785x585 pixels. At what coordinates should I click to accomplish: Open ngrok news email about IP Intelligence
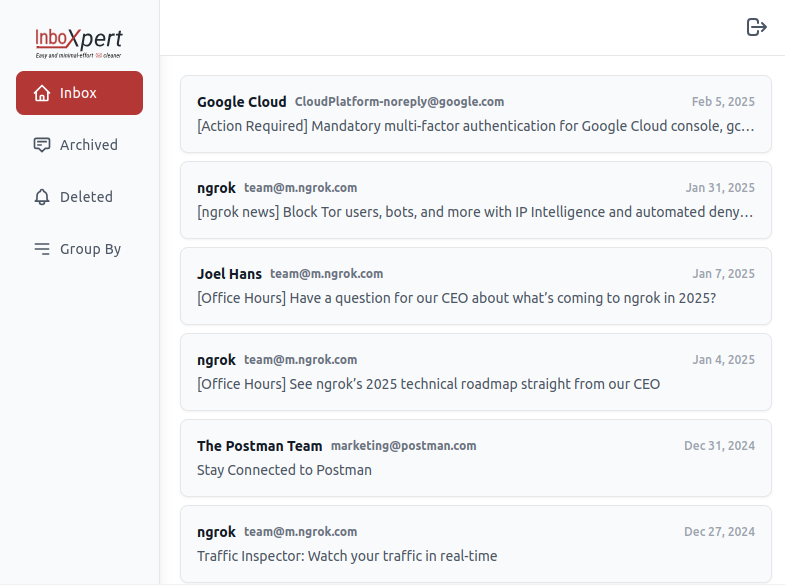click(x=475, y=212)
